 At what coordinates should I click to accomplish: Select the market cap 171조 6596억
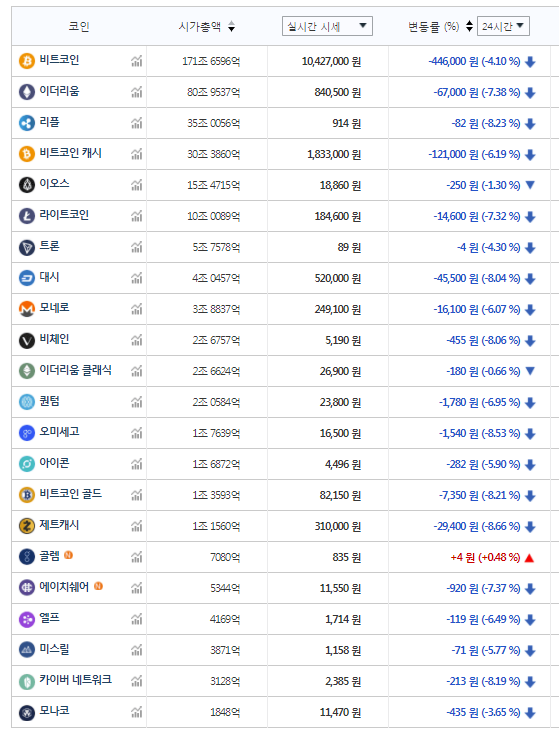211,61
